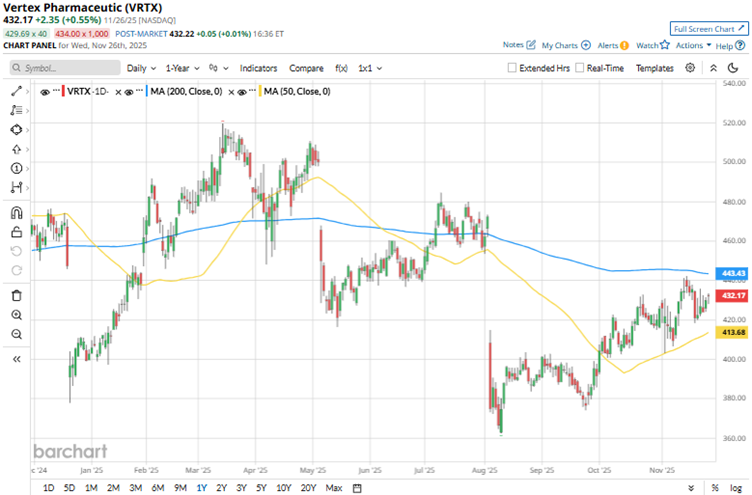The width and height of the screenshot is (752, 495).
Task: Click the zoom out magnifier icon
Action: tap(17, 334)
